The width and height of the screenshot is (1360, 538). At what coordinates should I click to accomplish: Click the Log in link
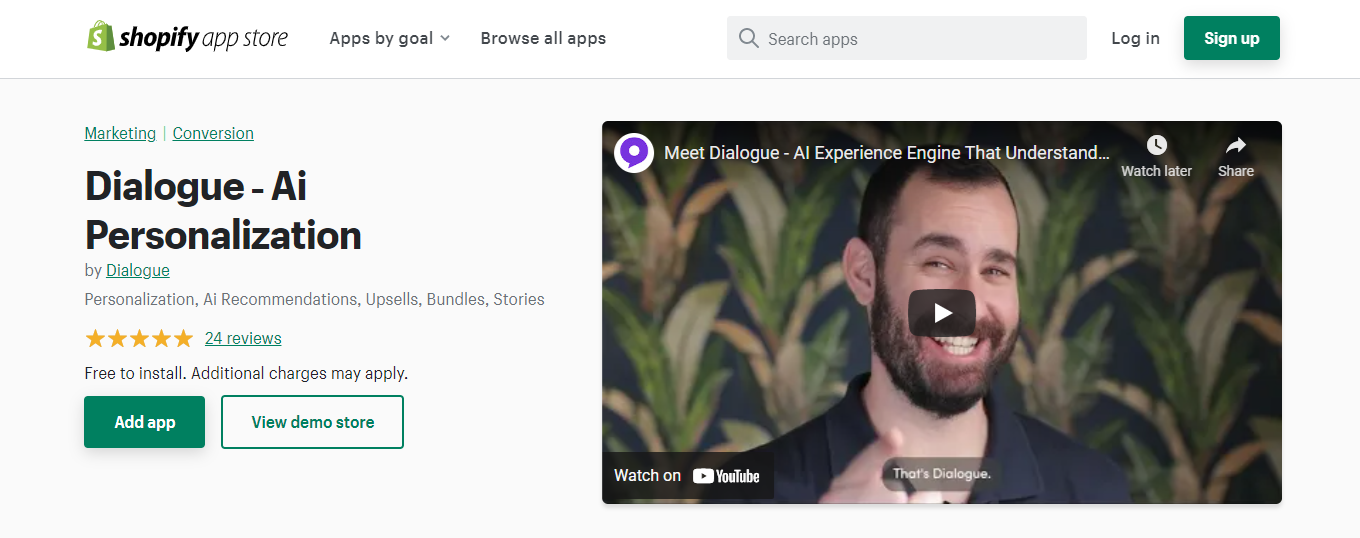pyautogui.click(x=1135, y=38)
